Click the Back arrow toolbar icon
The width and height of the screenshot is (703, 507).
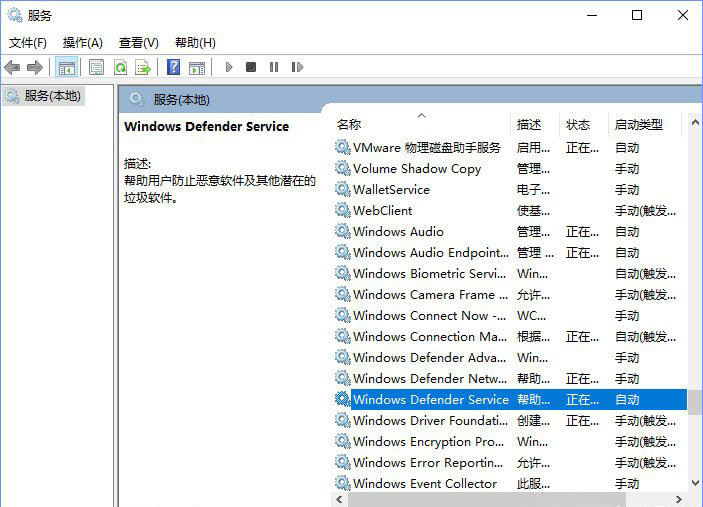pyautogui.click(x=12, y=67)
